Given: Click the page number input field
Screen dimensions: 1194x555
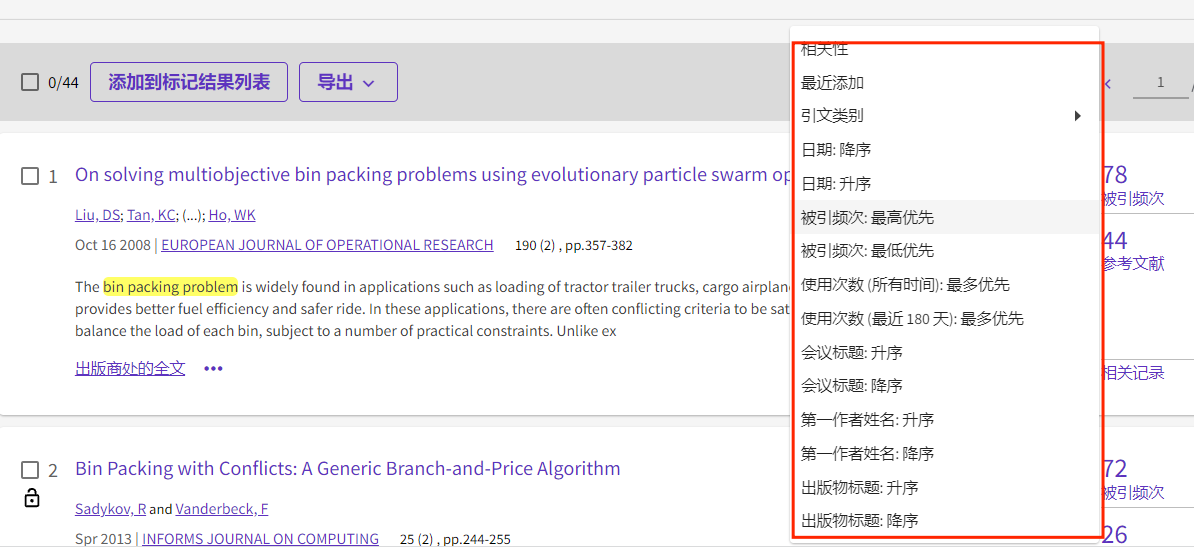Looking at the screenshot, I should tap(1160, 83).
